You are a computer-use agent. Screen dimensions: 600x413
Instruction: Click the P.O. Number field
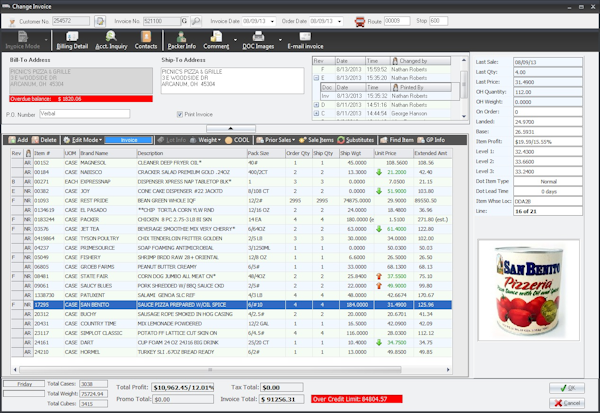tap(85, 114)
